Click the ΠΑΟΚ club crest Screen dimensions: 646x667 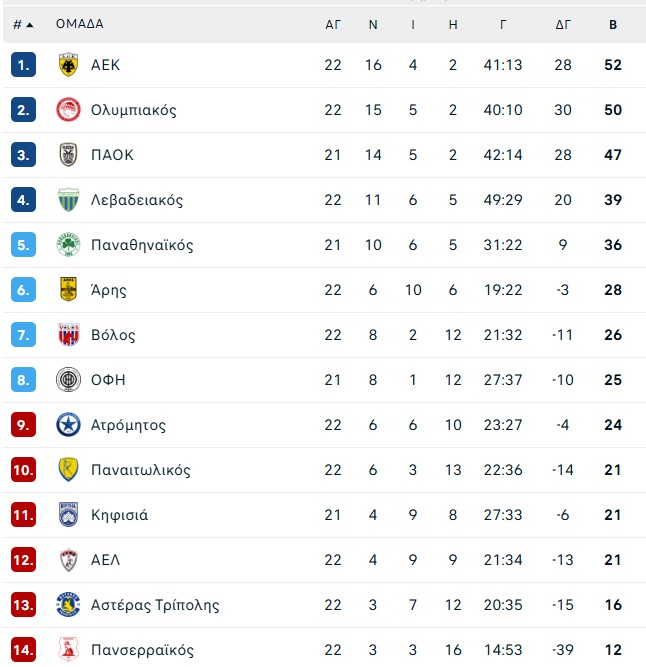pos(68,155)
